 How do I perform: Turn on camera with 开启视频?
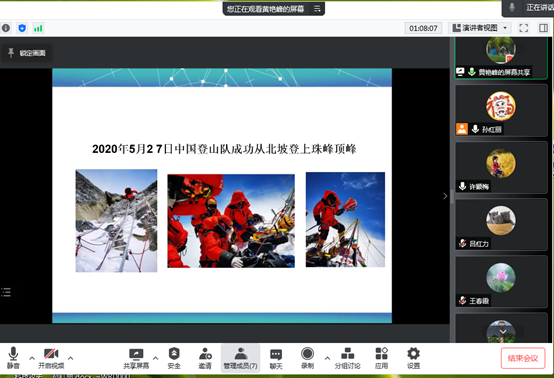click(51, 358)
